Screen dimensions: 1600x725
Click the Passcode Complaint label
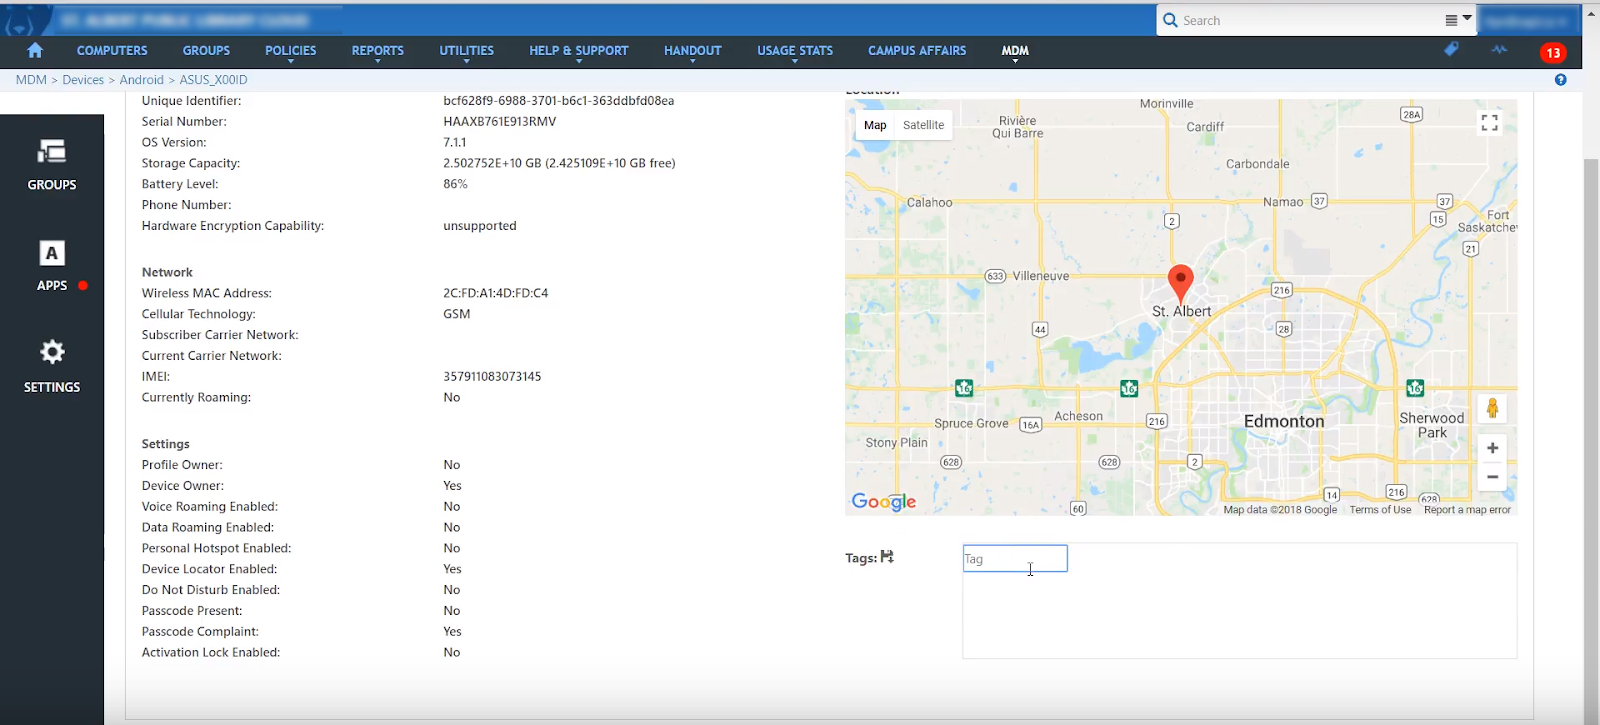click(200, 632)
